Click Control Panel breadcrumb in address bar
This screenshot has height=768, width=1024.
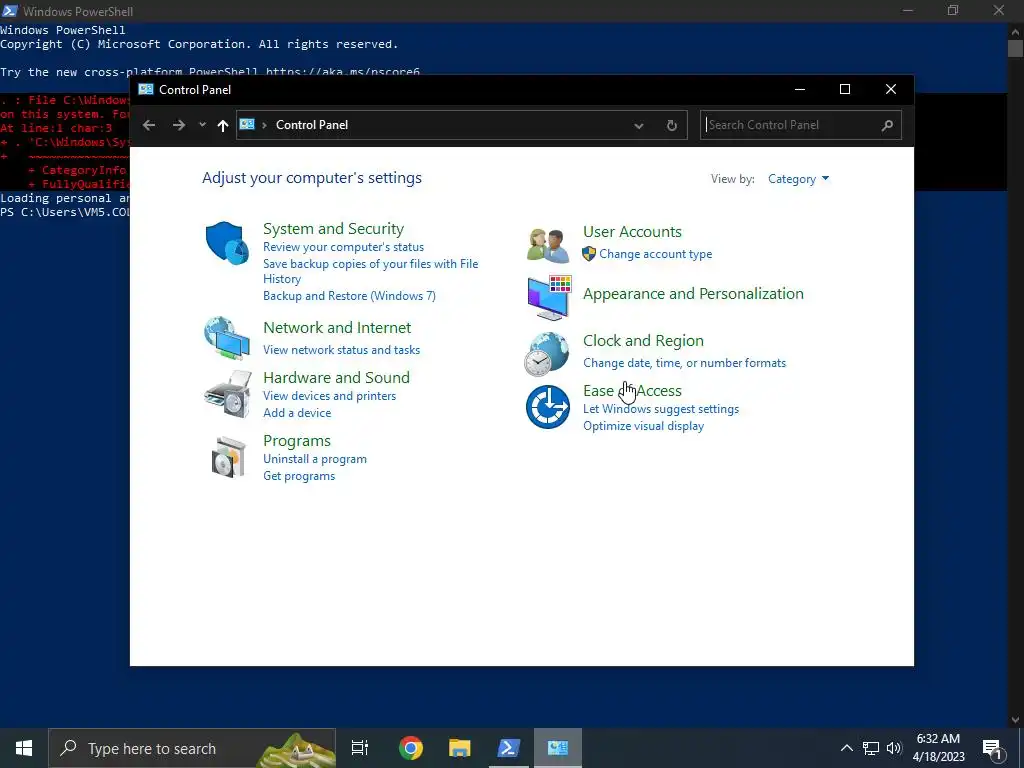pos(312,125)
